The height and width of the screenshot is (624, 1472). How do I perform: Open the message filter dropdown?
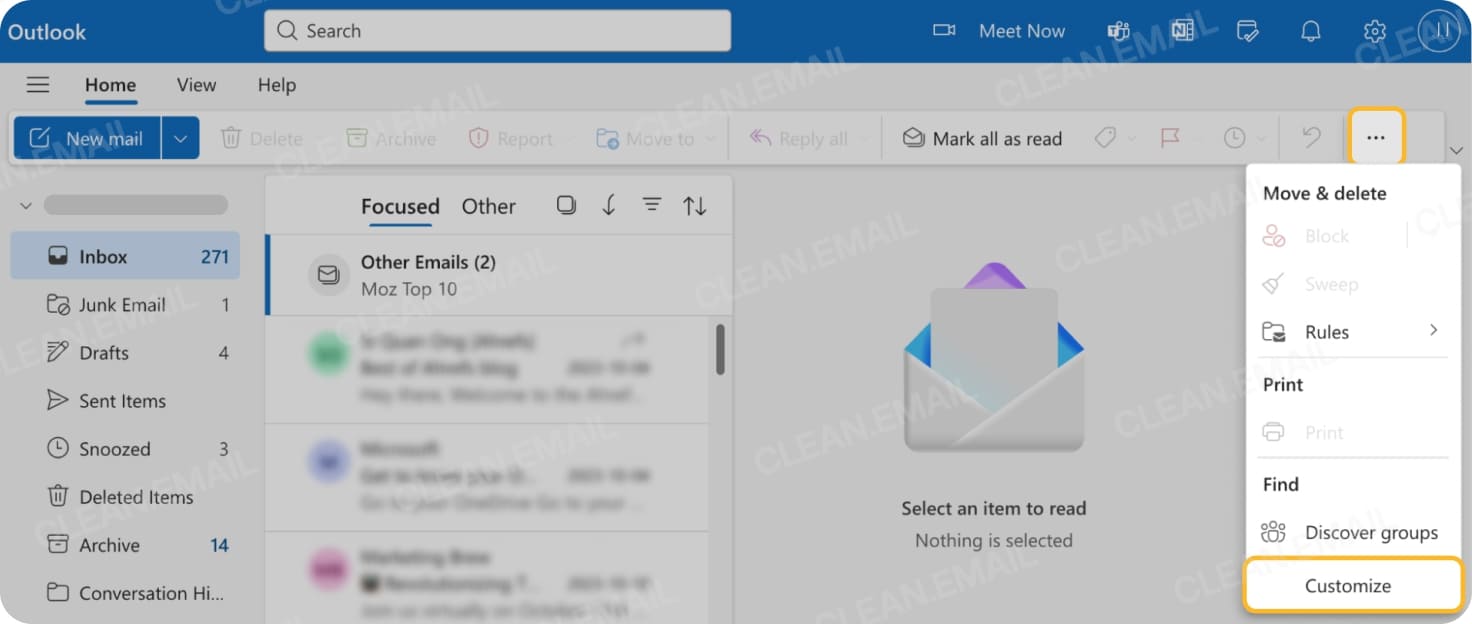(652, 204)
